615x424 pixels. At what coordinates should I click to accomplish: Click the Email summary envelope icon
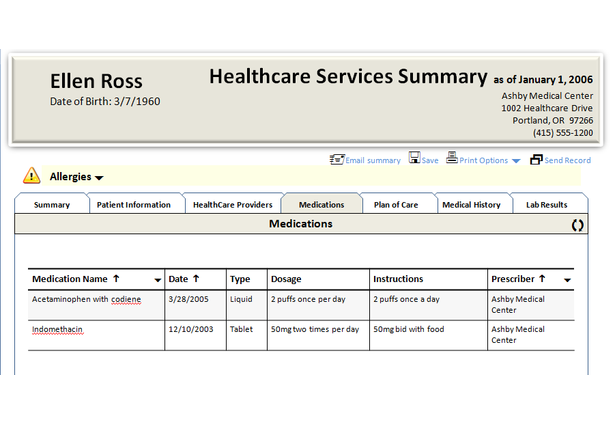(x=337, y=159)
